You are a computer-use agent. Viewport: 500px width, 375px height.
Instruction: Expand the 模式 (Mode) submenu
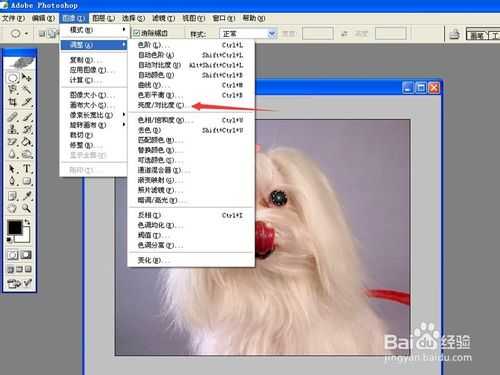coord(94,30)
